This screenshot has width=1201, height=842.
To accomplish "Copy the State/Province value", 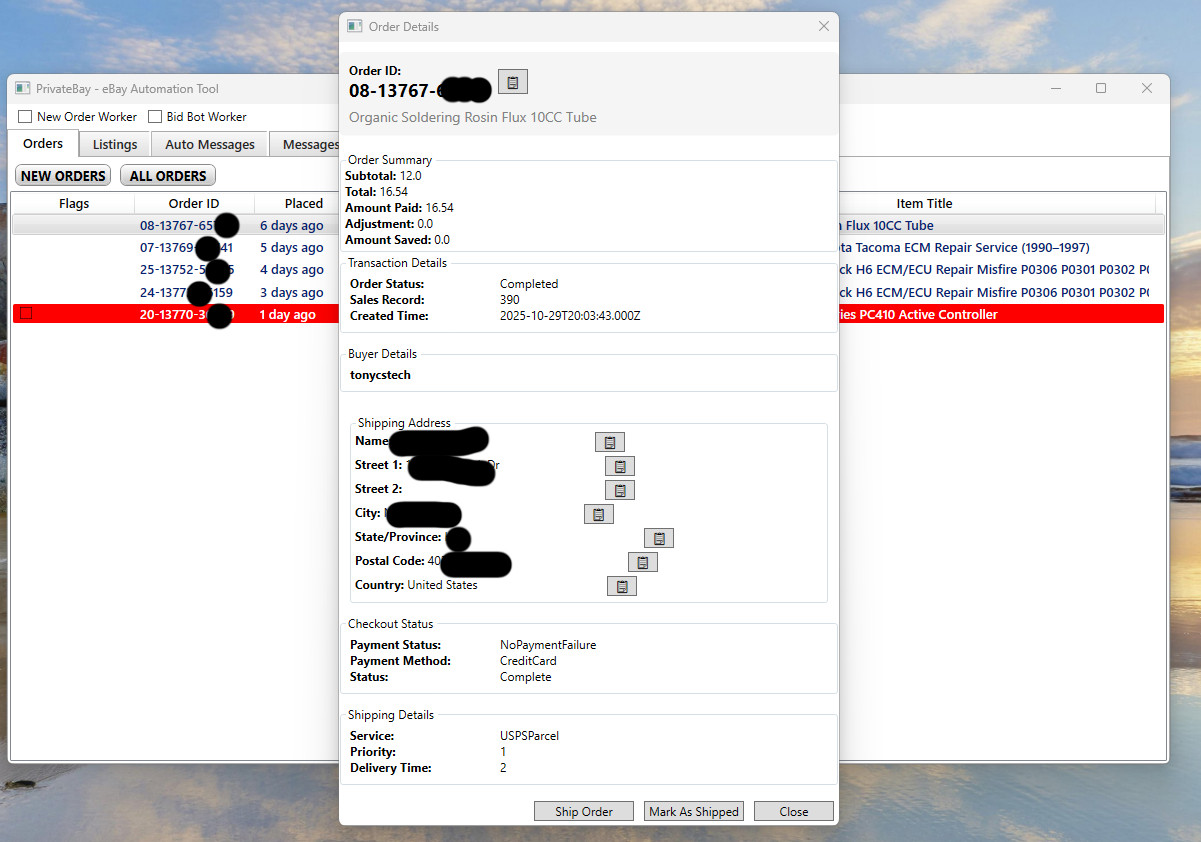I will [658, 538].
